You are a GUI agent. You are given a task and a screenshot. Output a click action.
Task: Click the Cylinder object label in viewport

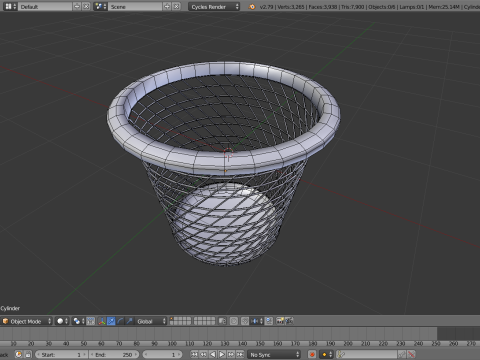click(10, 308)
